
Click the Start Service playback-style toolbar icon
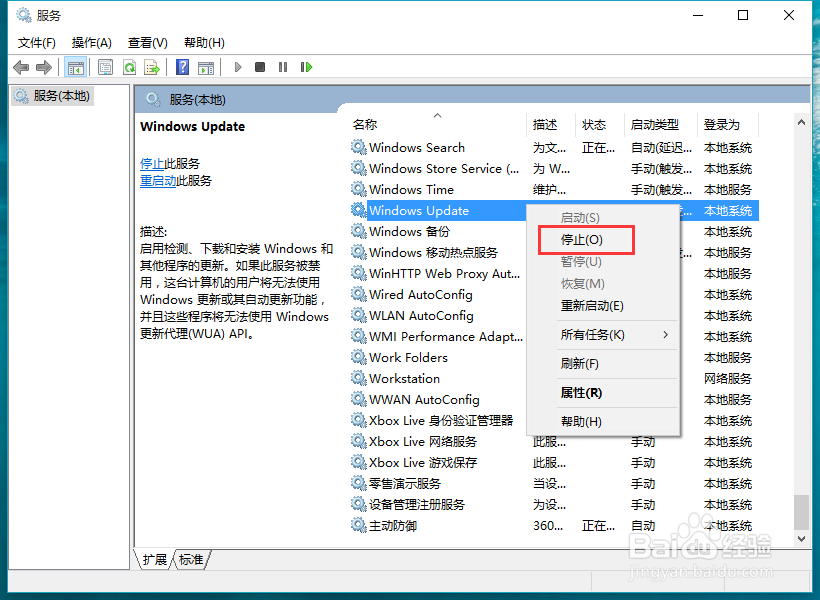[236, 66]
